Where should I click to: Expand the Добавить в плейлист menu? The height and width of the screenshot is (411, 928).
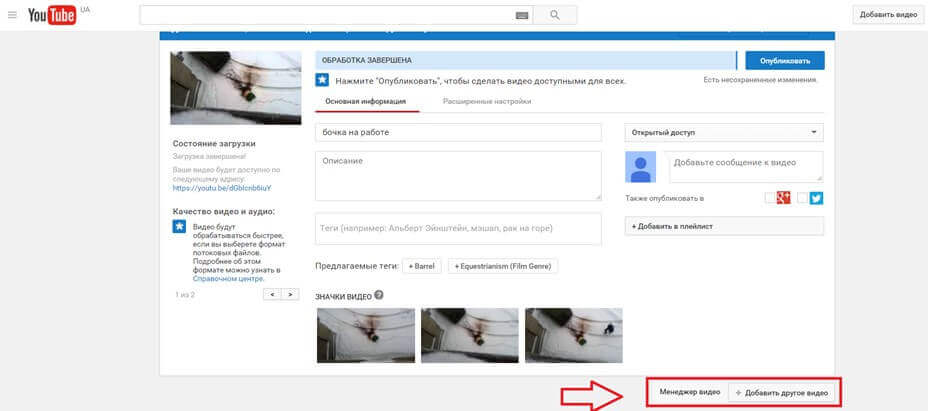pyautogui.click(x=723, y=226)
